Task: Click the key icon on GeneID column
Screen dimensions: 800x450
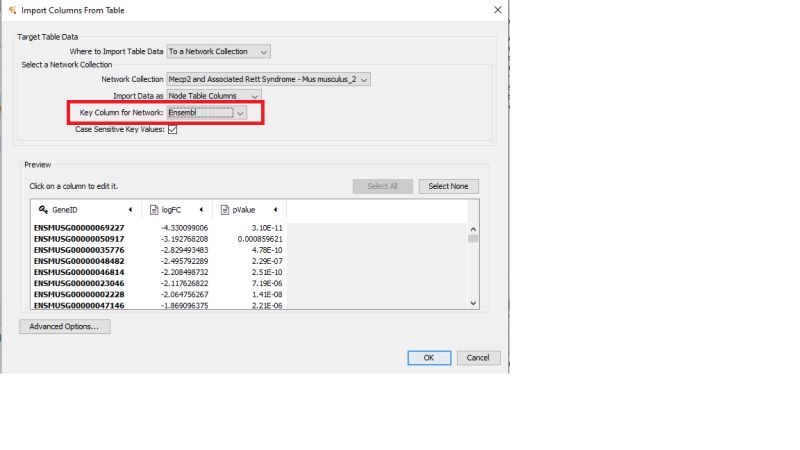Action: point(43,210)
